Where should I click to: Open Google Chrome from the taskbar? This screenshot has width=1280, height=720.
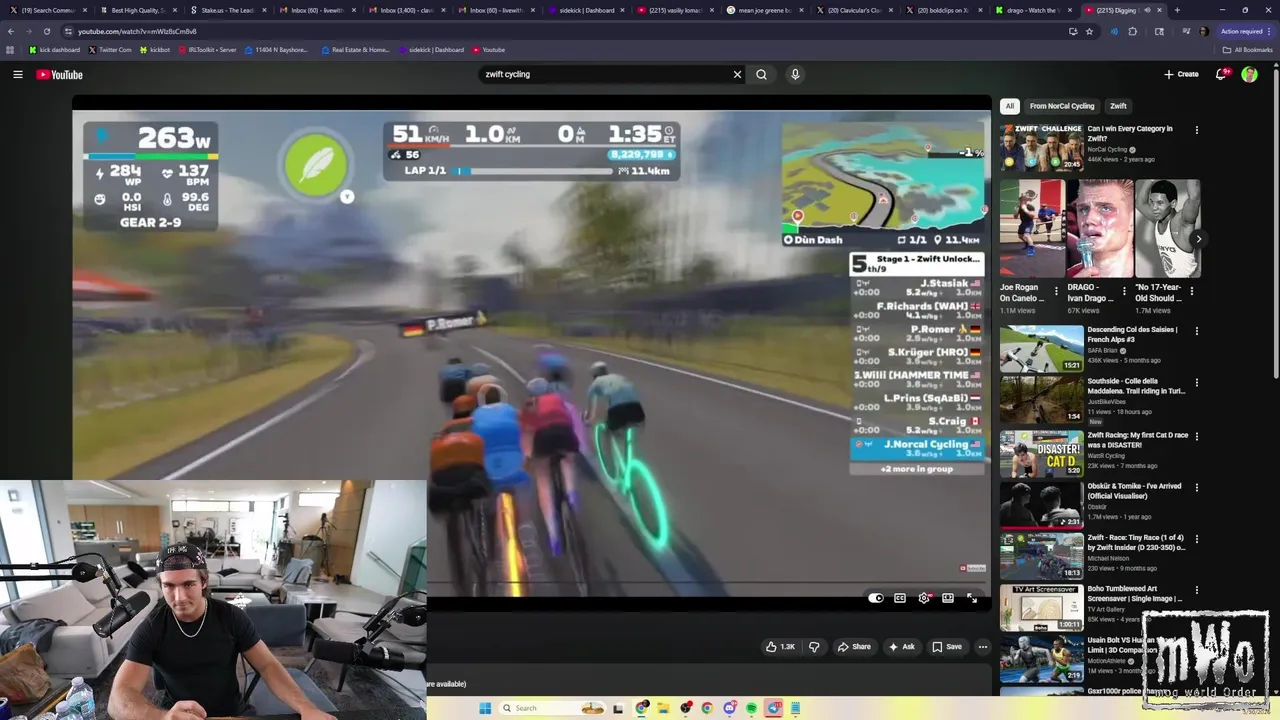[707, 708]
